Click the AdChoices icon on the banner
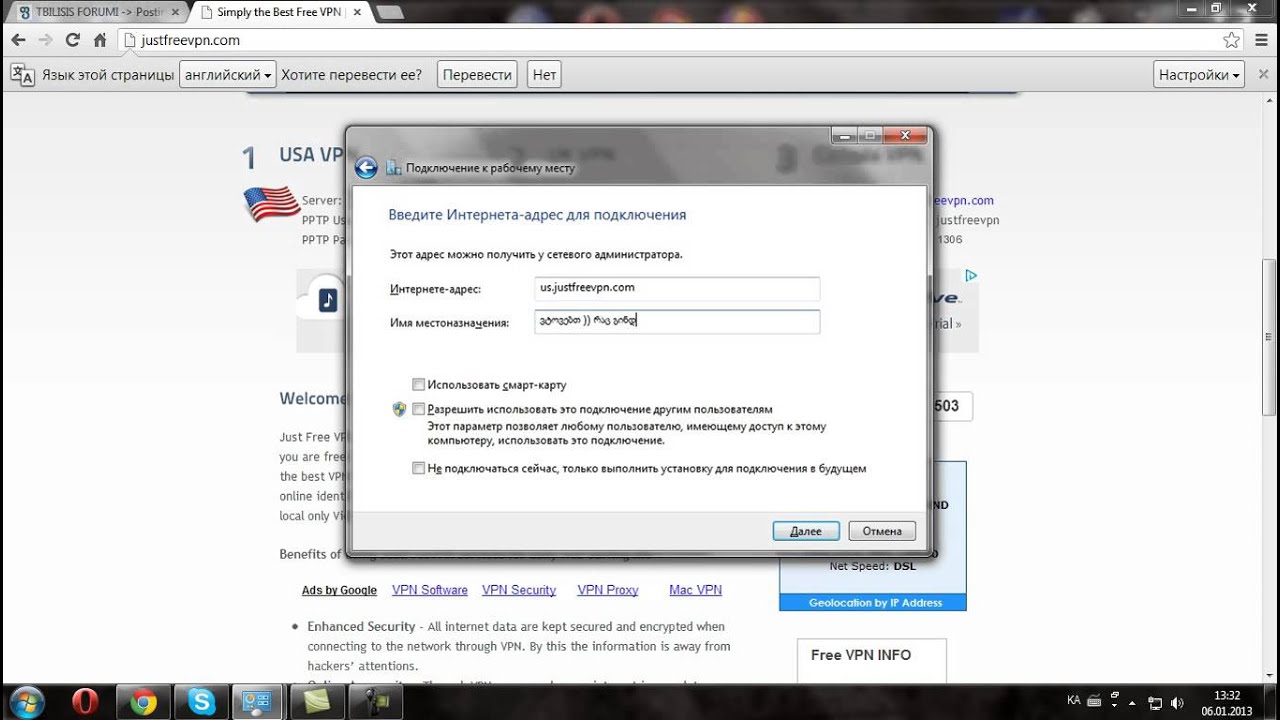This screenshot has width=1280, height=720. coord(970,275)
